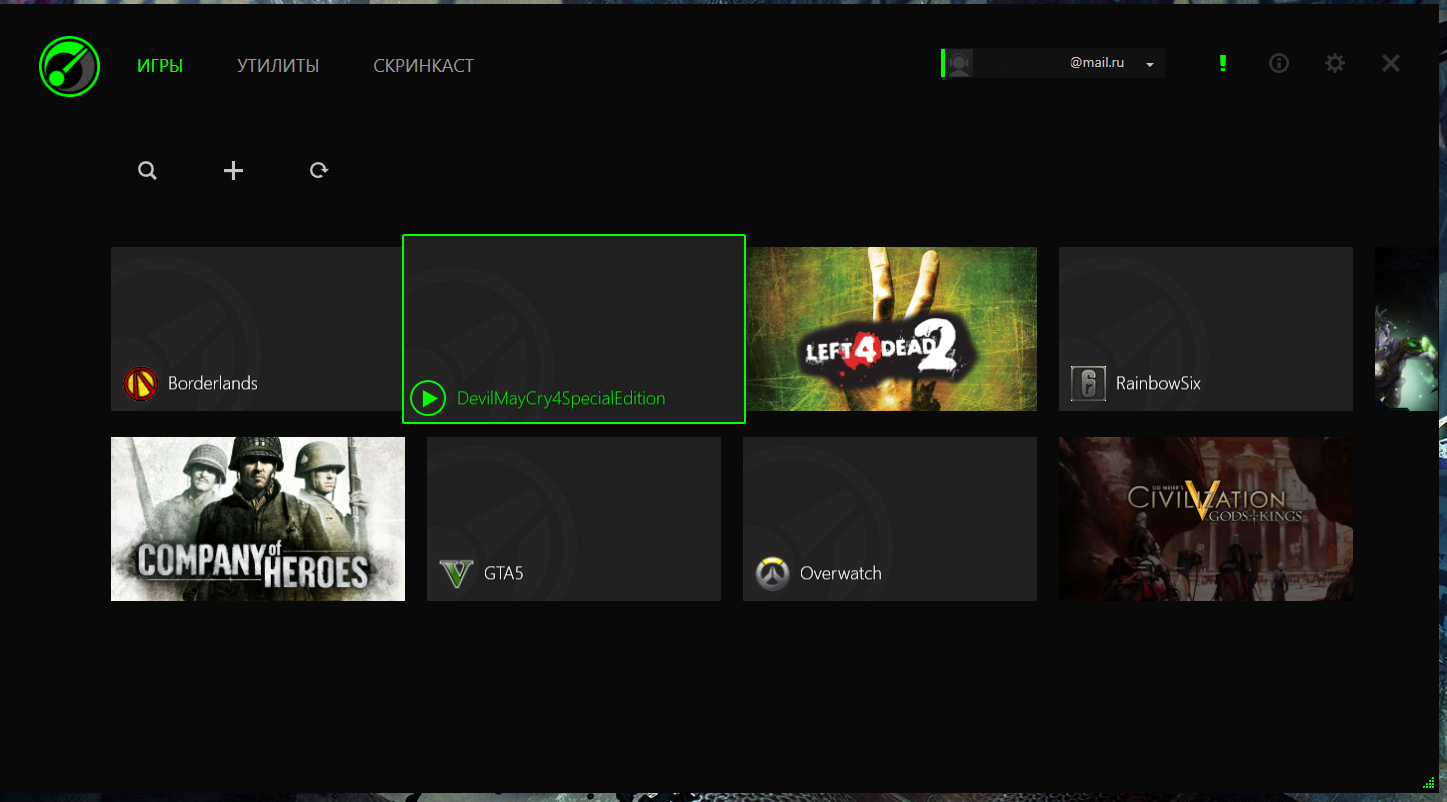This screenshot has width=1447, height=802.
Task: Switch to the ИГРЫ tab
Action: (160, 66)
